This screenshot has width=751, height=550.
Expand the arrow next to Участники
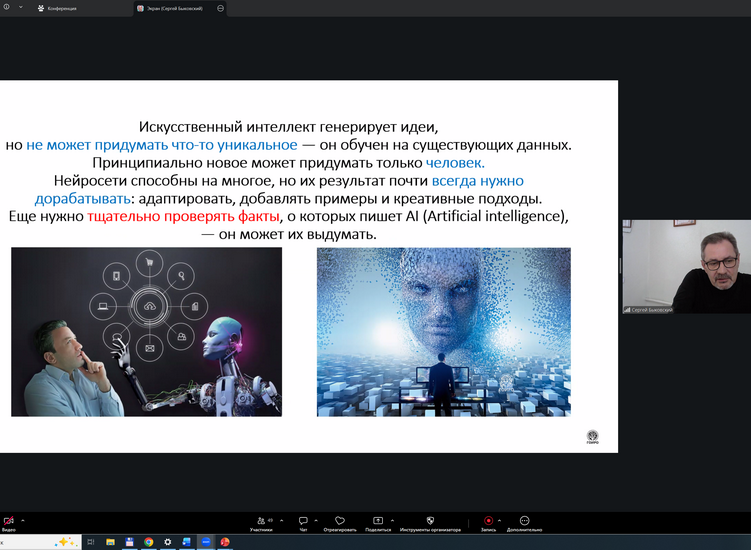coord(282,520)
